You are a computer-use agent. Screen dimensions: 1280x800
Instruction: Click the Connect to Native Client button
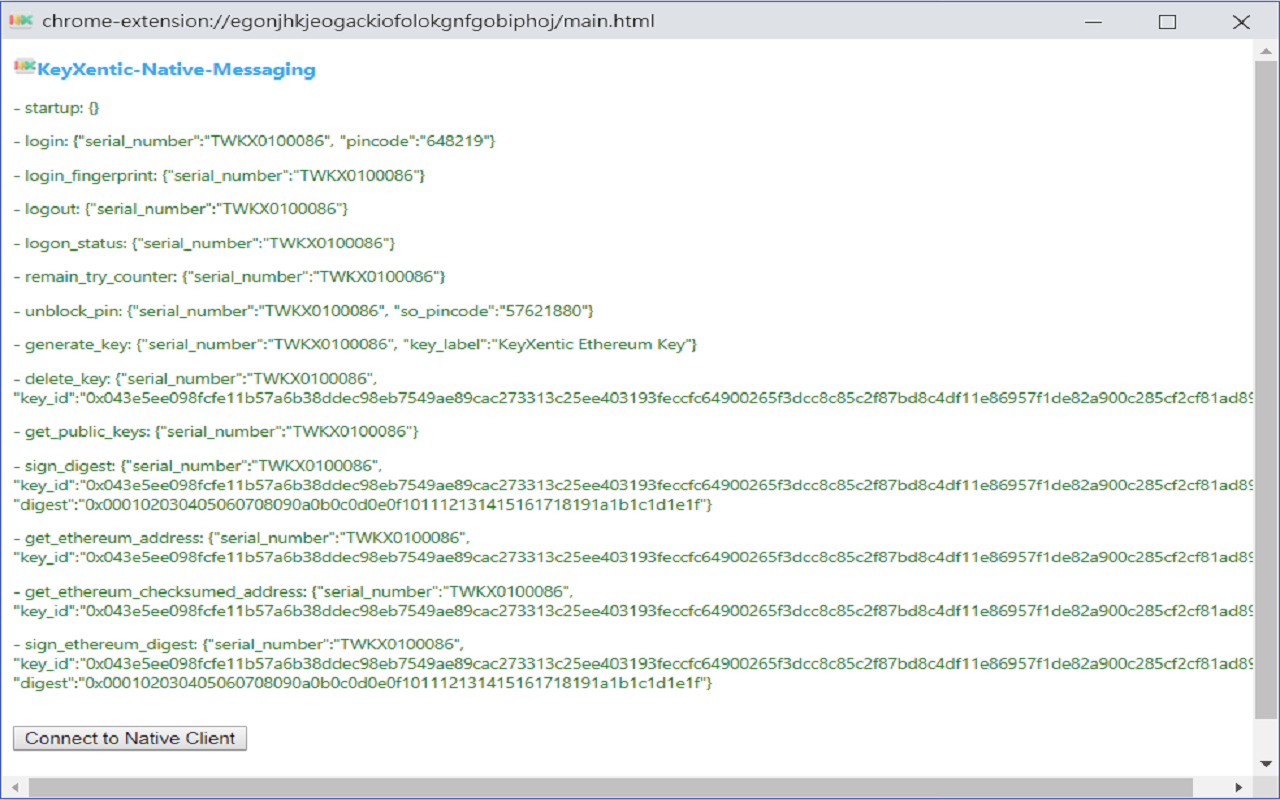pyautogui.click(x=130, y=738)
